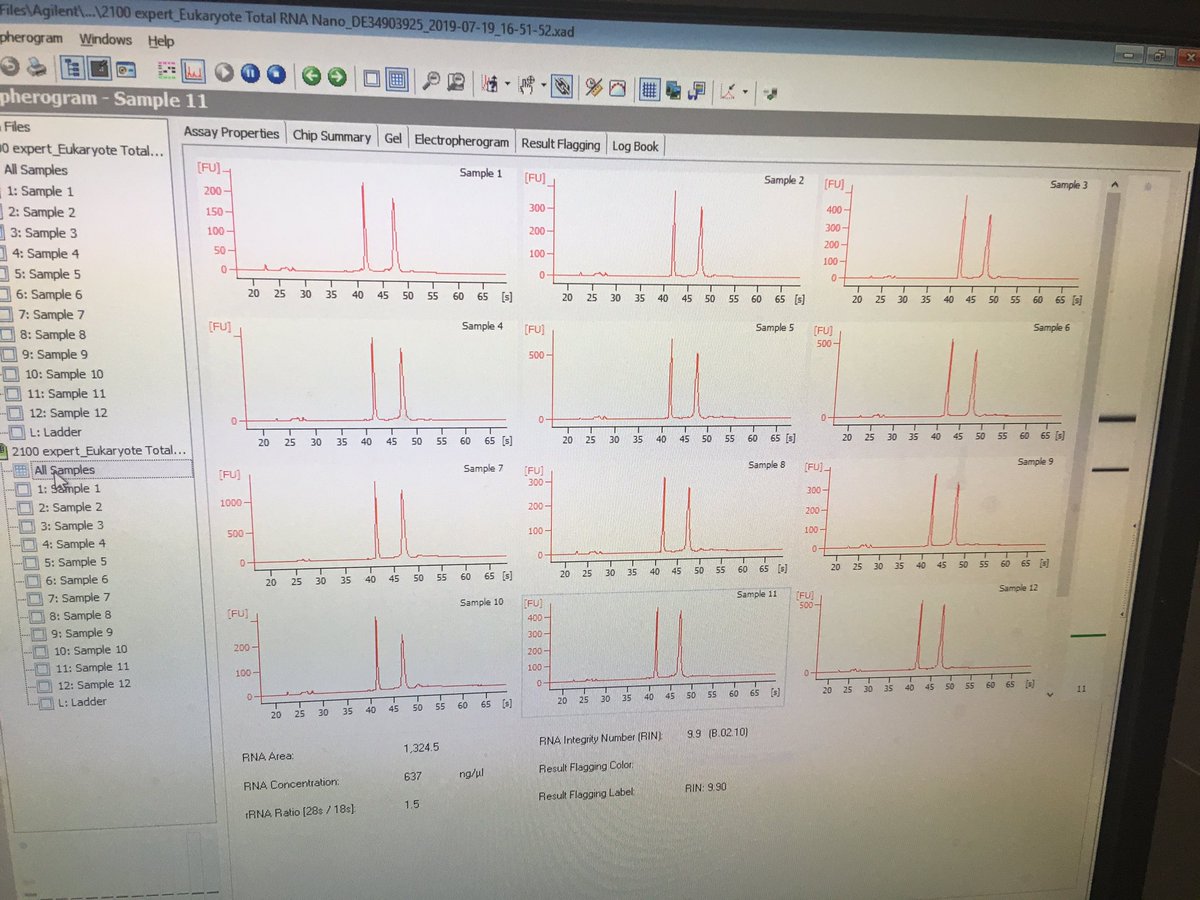
Task: Click the icon box beside 6: Sample 6 lower tree
Action: pos(34,580)
